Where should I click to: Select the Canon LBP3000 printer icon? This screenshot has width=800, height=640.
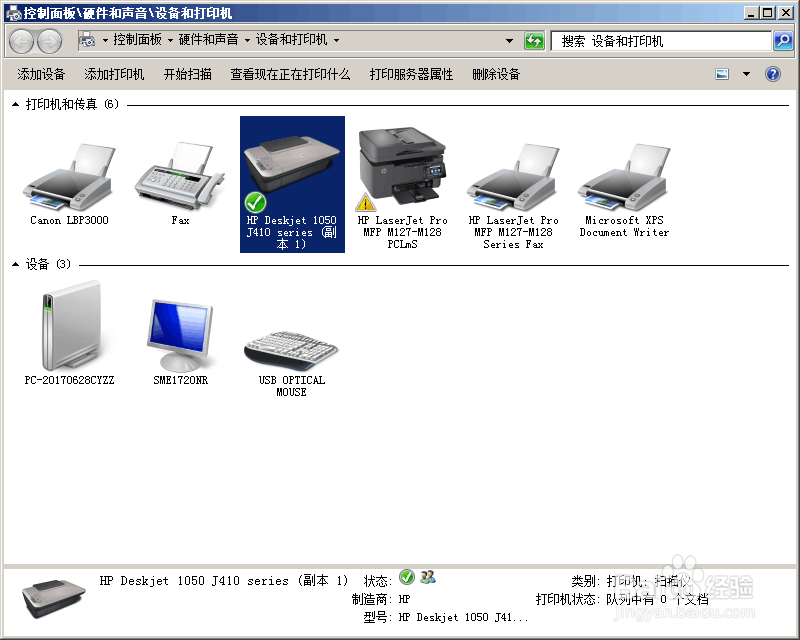[x=69, y=177]
